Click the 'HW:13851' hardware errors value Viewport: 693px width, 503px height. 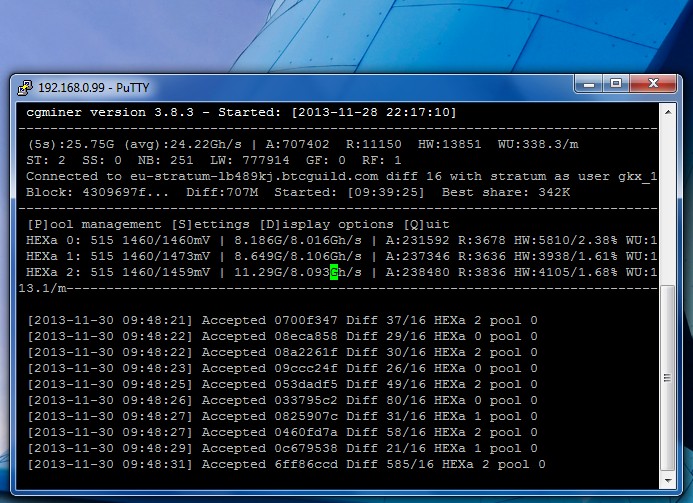449,144
